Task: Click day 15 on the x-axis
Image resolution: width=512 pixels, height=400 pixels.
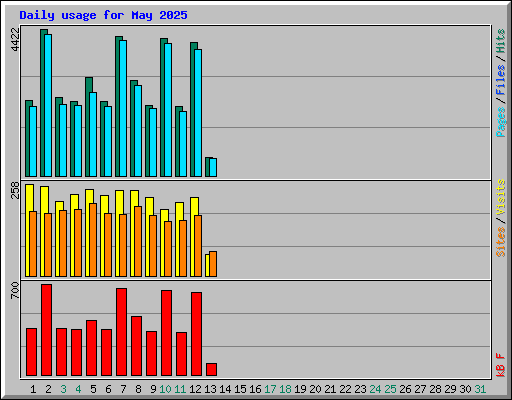Action: tap(240, 389)
